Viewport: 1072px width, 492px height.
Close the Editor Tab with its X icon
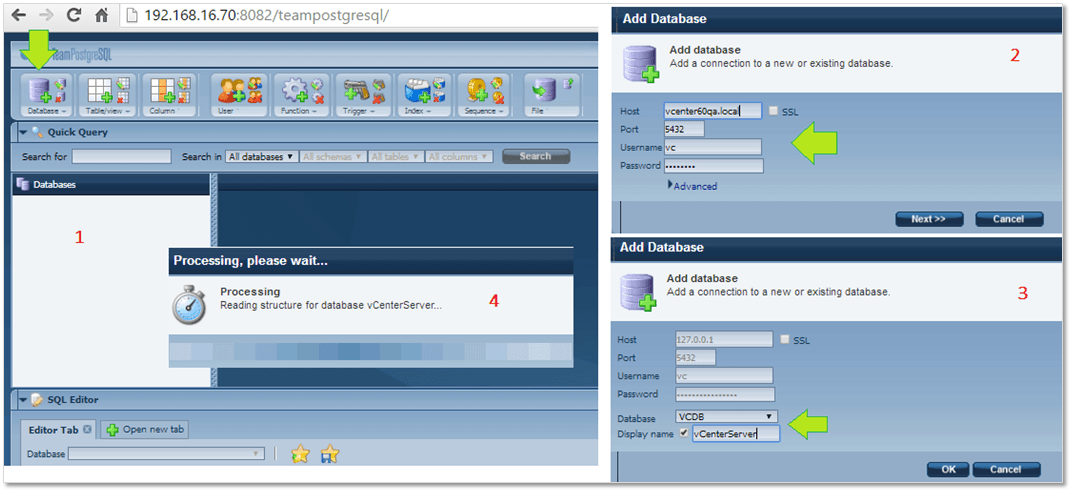click(87, 430)
